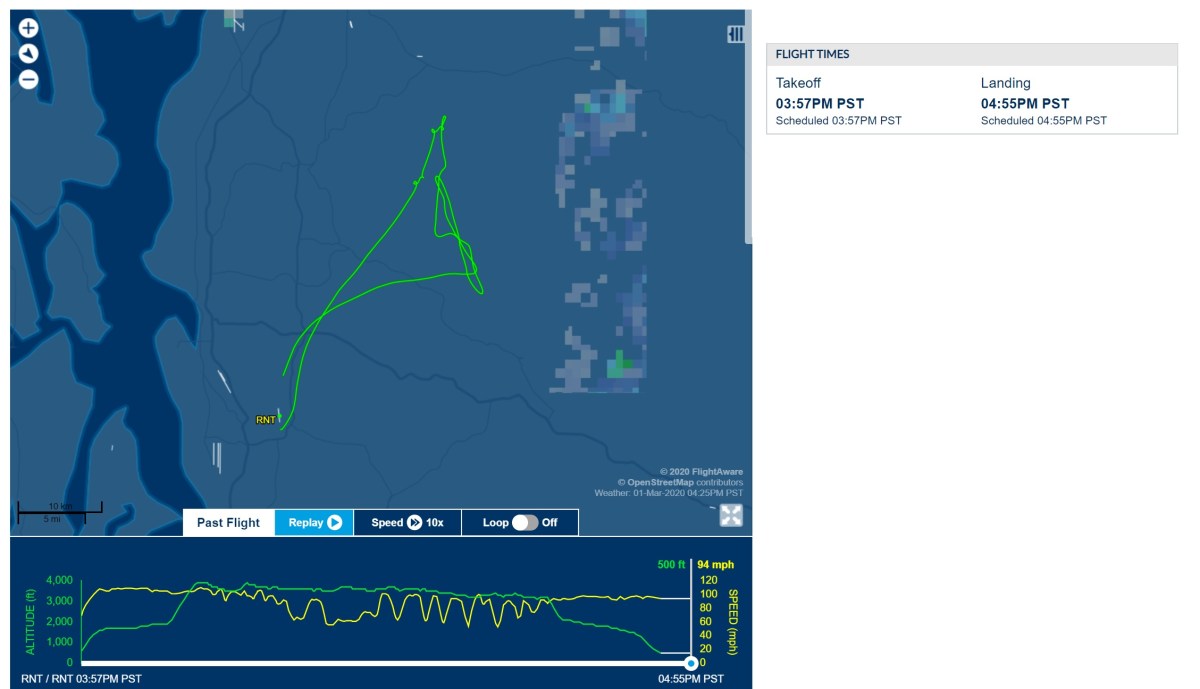Select the Past Flight tab
1200x689 pixels.
point(228,522)
